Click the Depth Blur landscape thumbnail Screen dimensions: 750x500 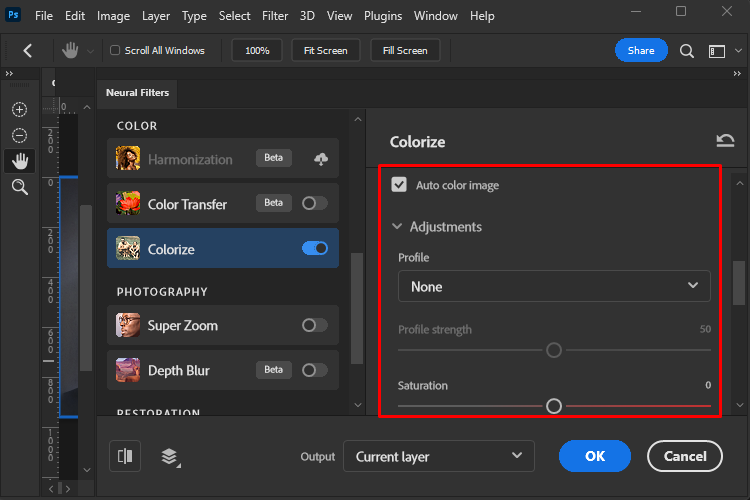128,370
